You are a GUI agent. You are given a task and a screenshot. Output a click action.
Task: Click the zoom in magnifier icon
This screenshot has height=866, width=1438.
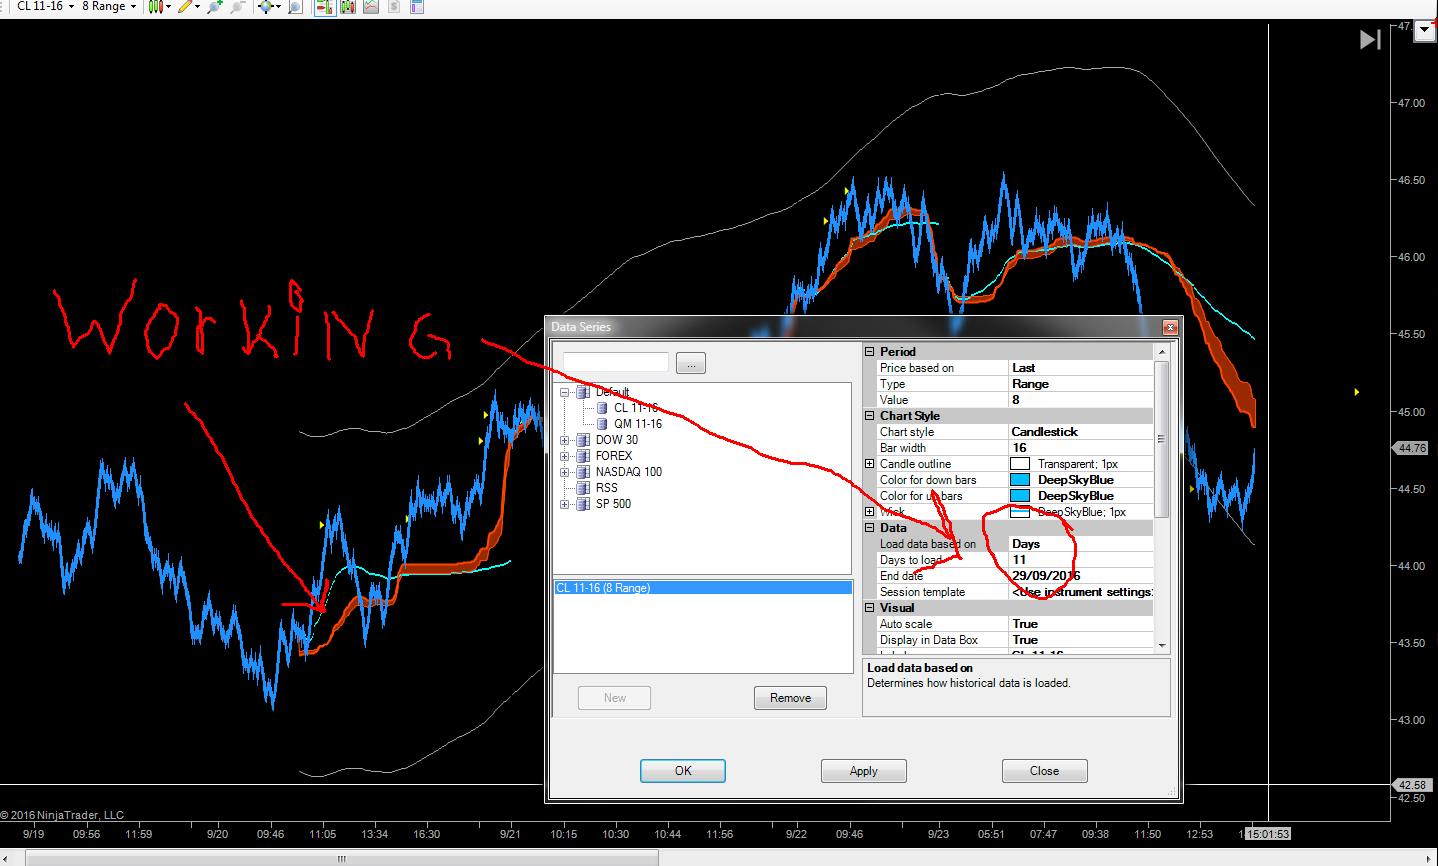click(x=214, y=6)
